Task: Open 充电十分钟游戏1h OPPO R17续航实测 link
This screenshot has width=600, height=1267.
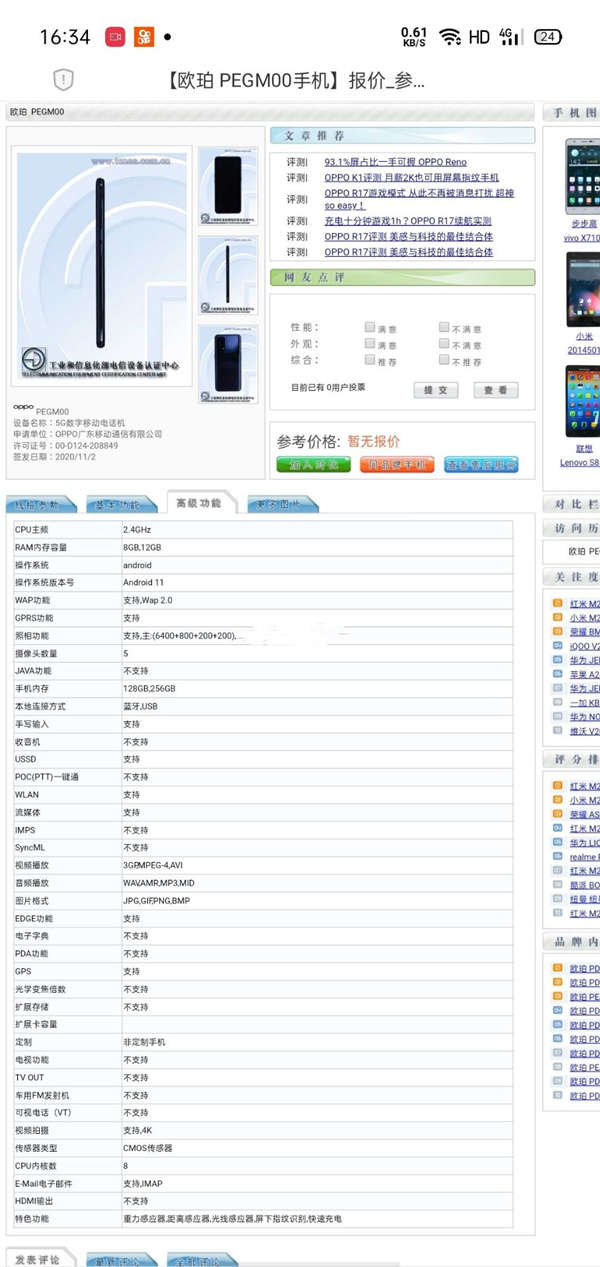Action: pos(407,221)
